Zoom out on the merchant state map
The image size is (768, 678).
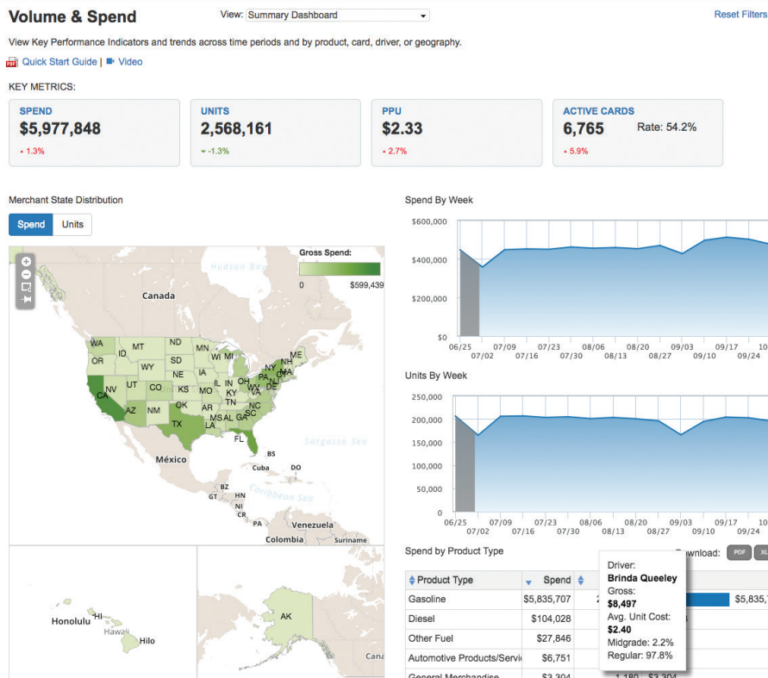point(26,274)
